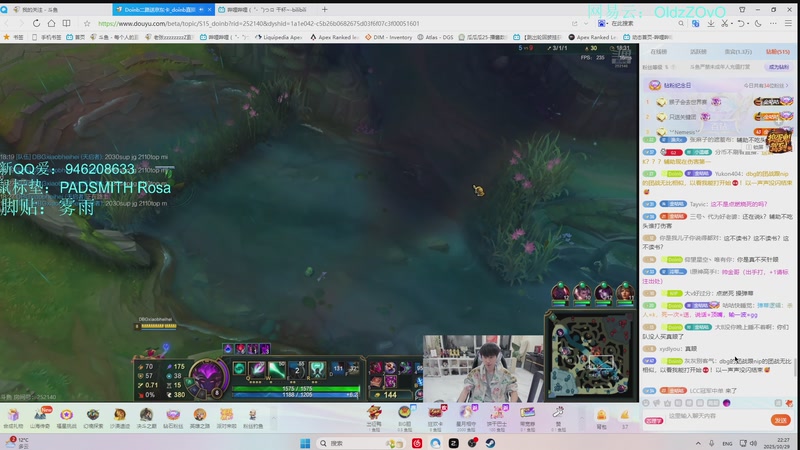Click the game minimap in stream
This screenshot has height=450, width=800.
[x=589, y=355]
